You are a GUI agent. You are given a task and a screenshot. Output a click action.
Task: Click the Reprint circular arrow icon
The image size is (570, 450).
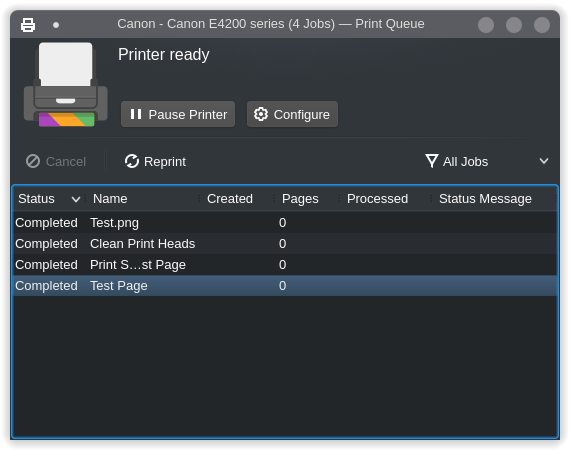[x=132, y=161]
